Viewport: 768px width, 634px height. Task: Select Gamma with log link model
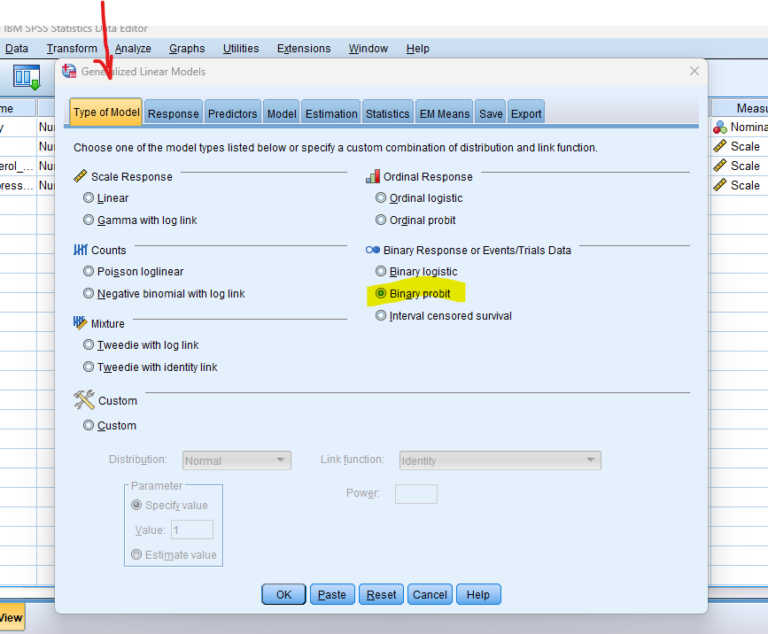(x=89, y=220)
